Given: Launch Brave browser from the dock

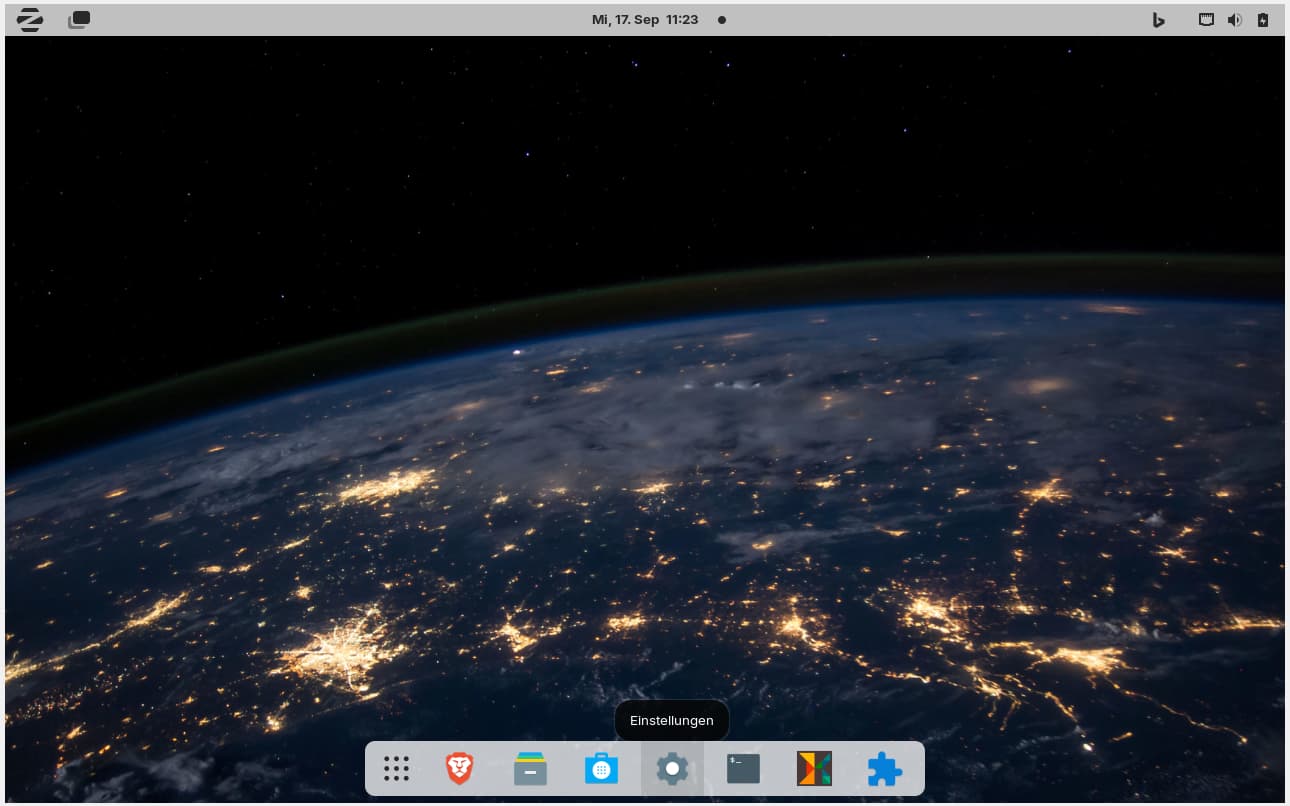Looking at the screenshot, I should tap(459, 769).
